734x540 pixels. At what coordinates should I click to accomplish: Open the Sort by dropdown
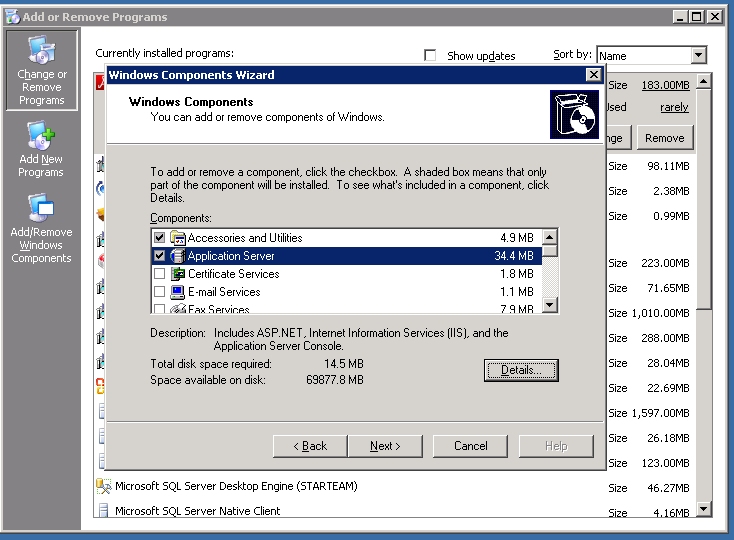coord(698,56)
